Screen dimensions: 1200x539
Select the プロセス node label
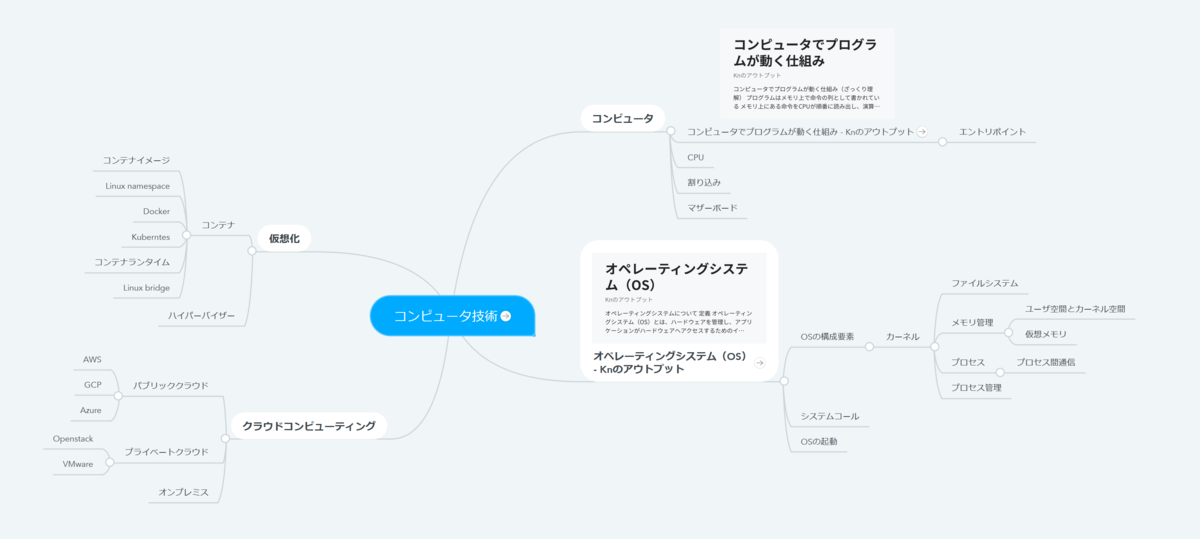[x=968, y=362]
